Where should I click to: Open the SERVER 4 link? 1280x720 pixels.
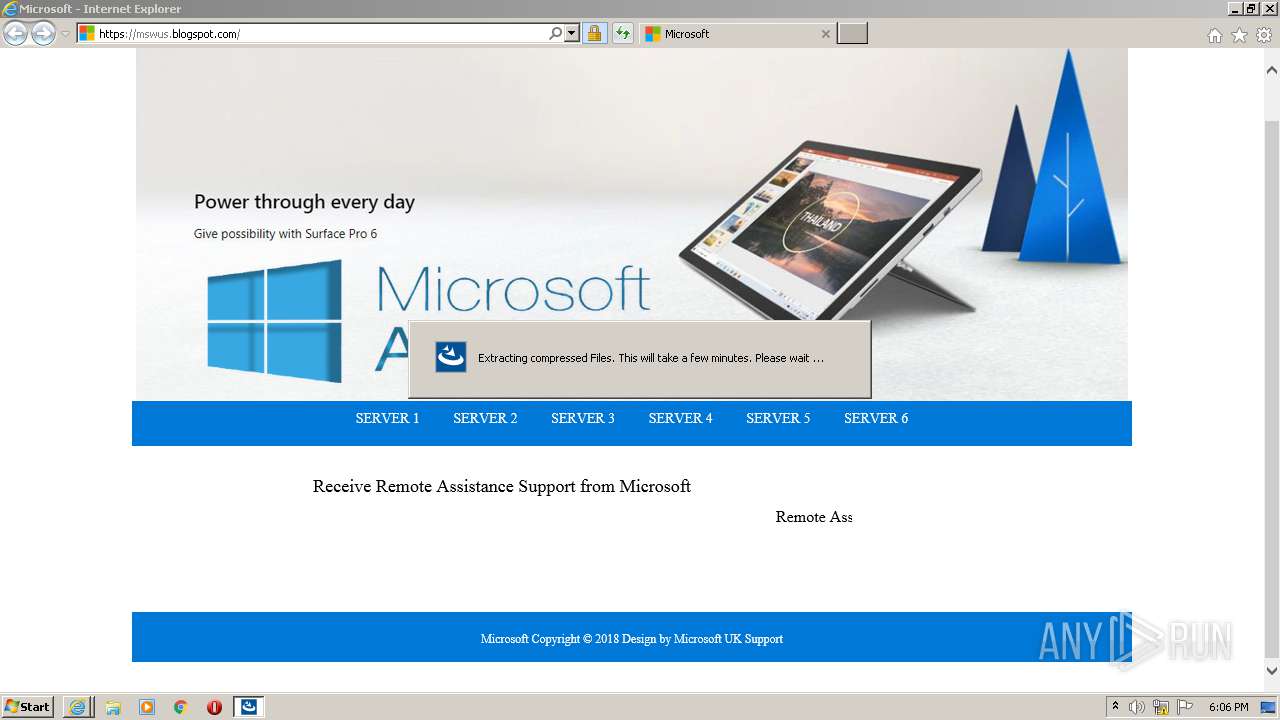pos(680,418)
